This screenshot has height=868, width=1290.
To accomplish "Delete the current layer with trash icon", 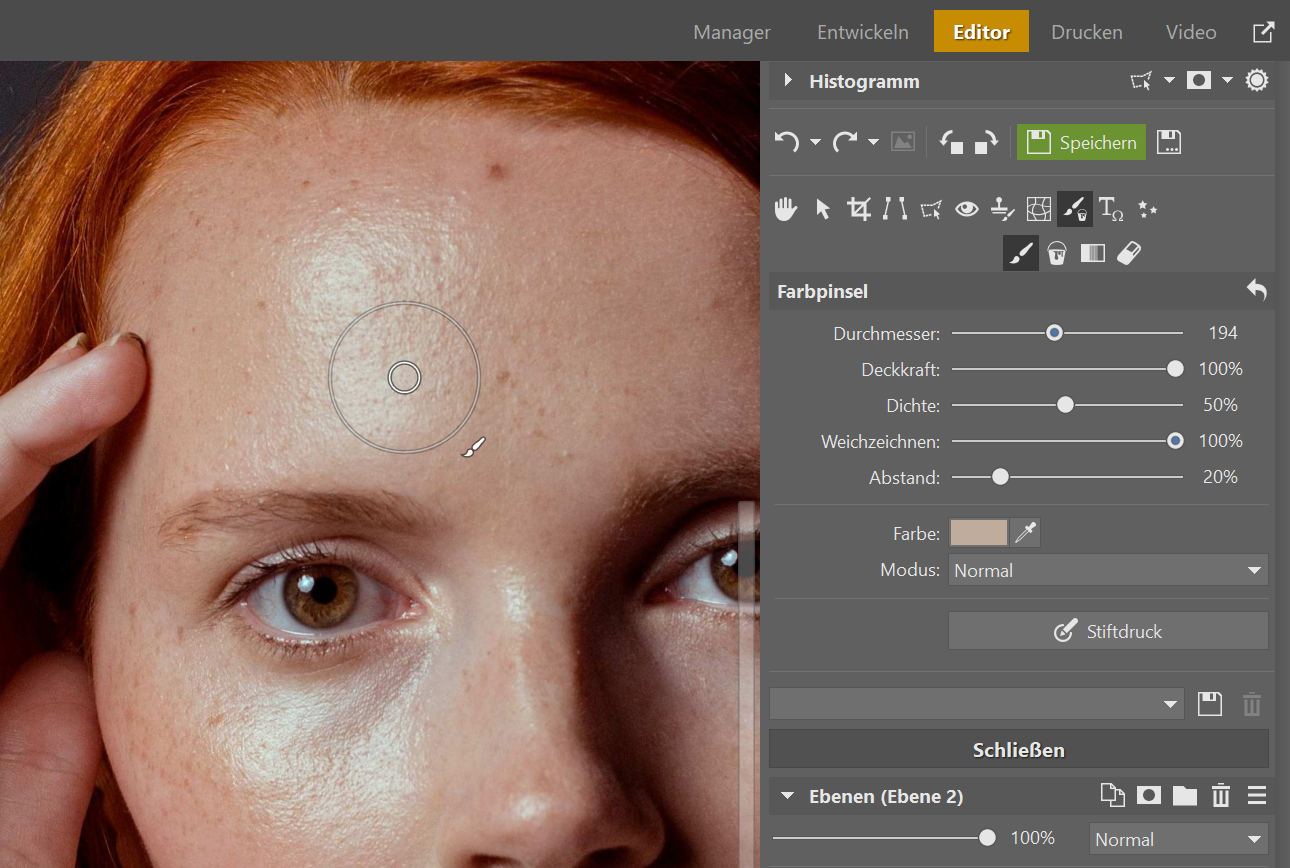I will tap(1220, 796).
